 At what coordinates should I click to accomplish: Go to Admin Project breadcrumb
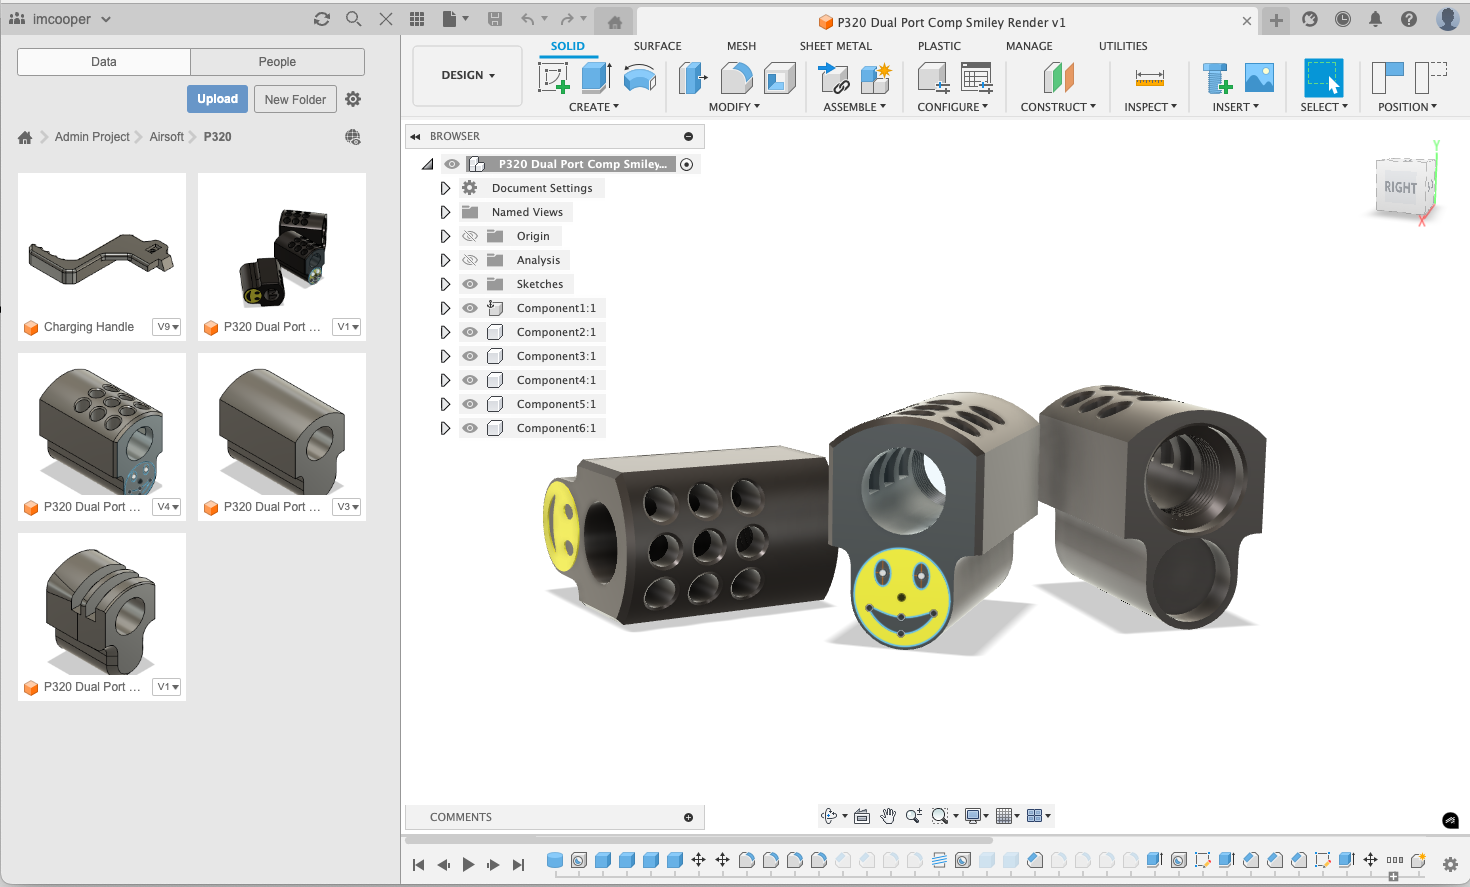click(x=92, y=137)
